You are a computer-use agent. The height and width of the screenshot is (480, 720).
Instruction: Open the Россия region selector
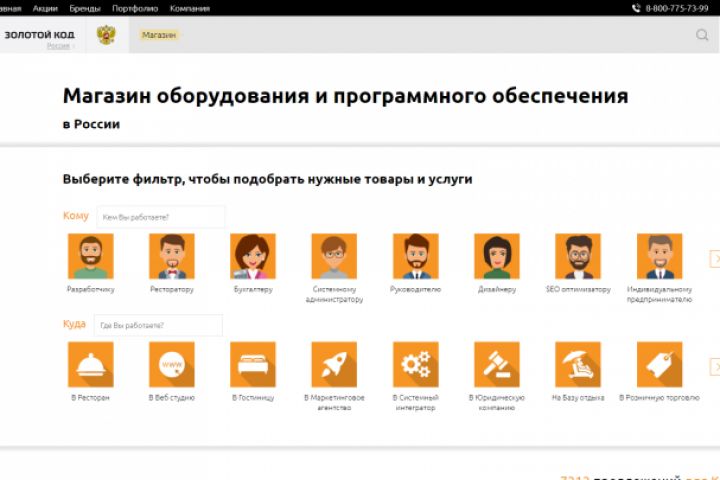click(58, 46)
